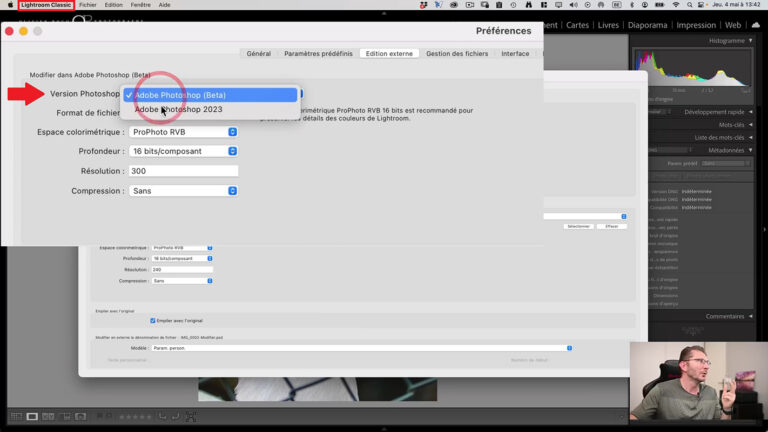Click the clipboard icon in the menu bar
Viewport: 768px width, 432px height.
tap(499, 5)
